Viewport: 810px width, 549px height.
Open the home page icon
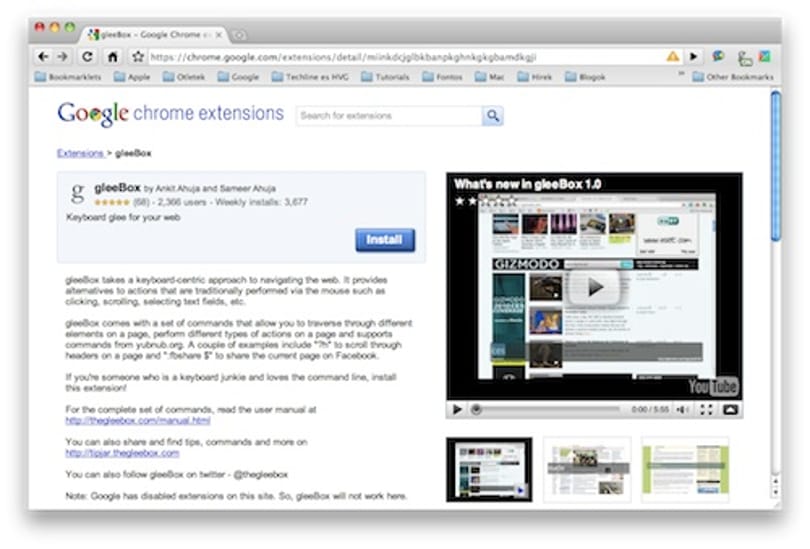point(113,57)
